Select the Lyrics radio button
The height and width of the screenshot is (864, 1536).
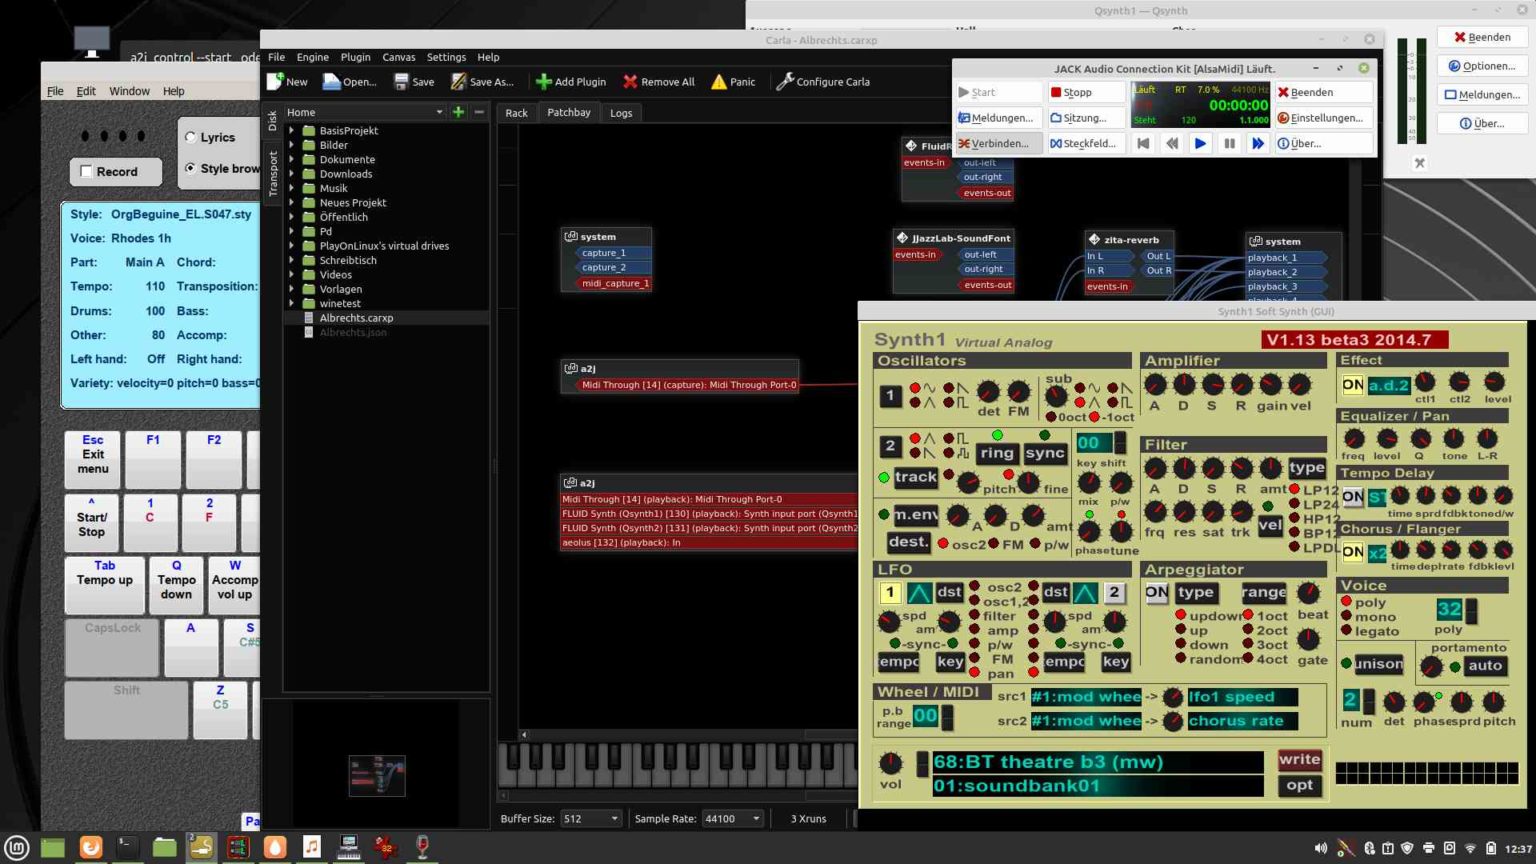pyautogui.click(x=192, y=137)
